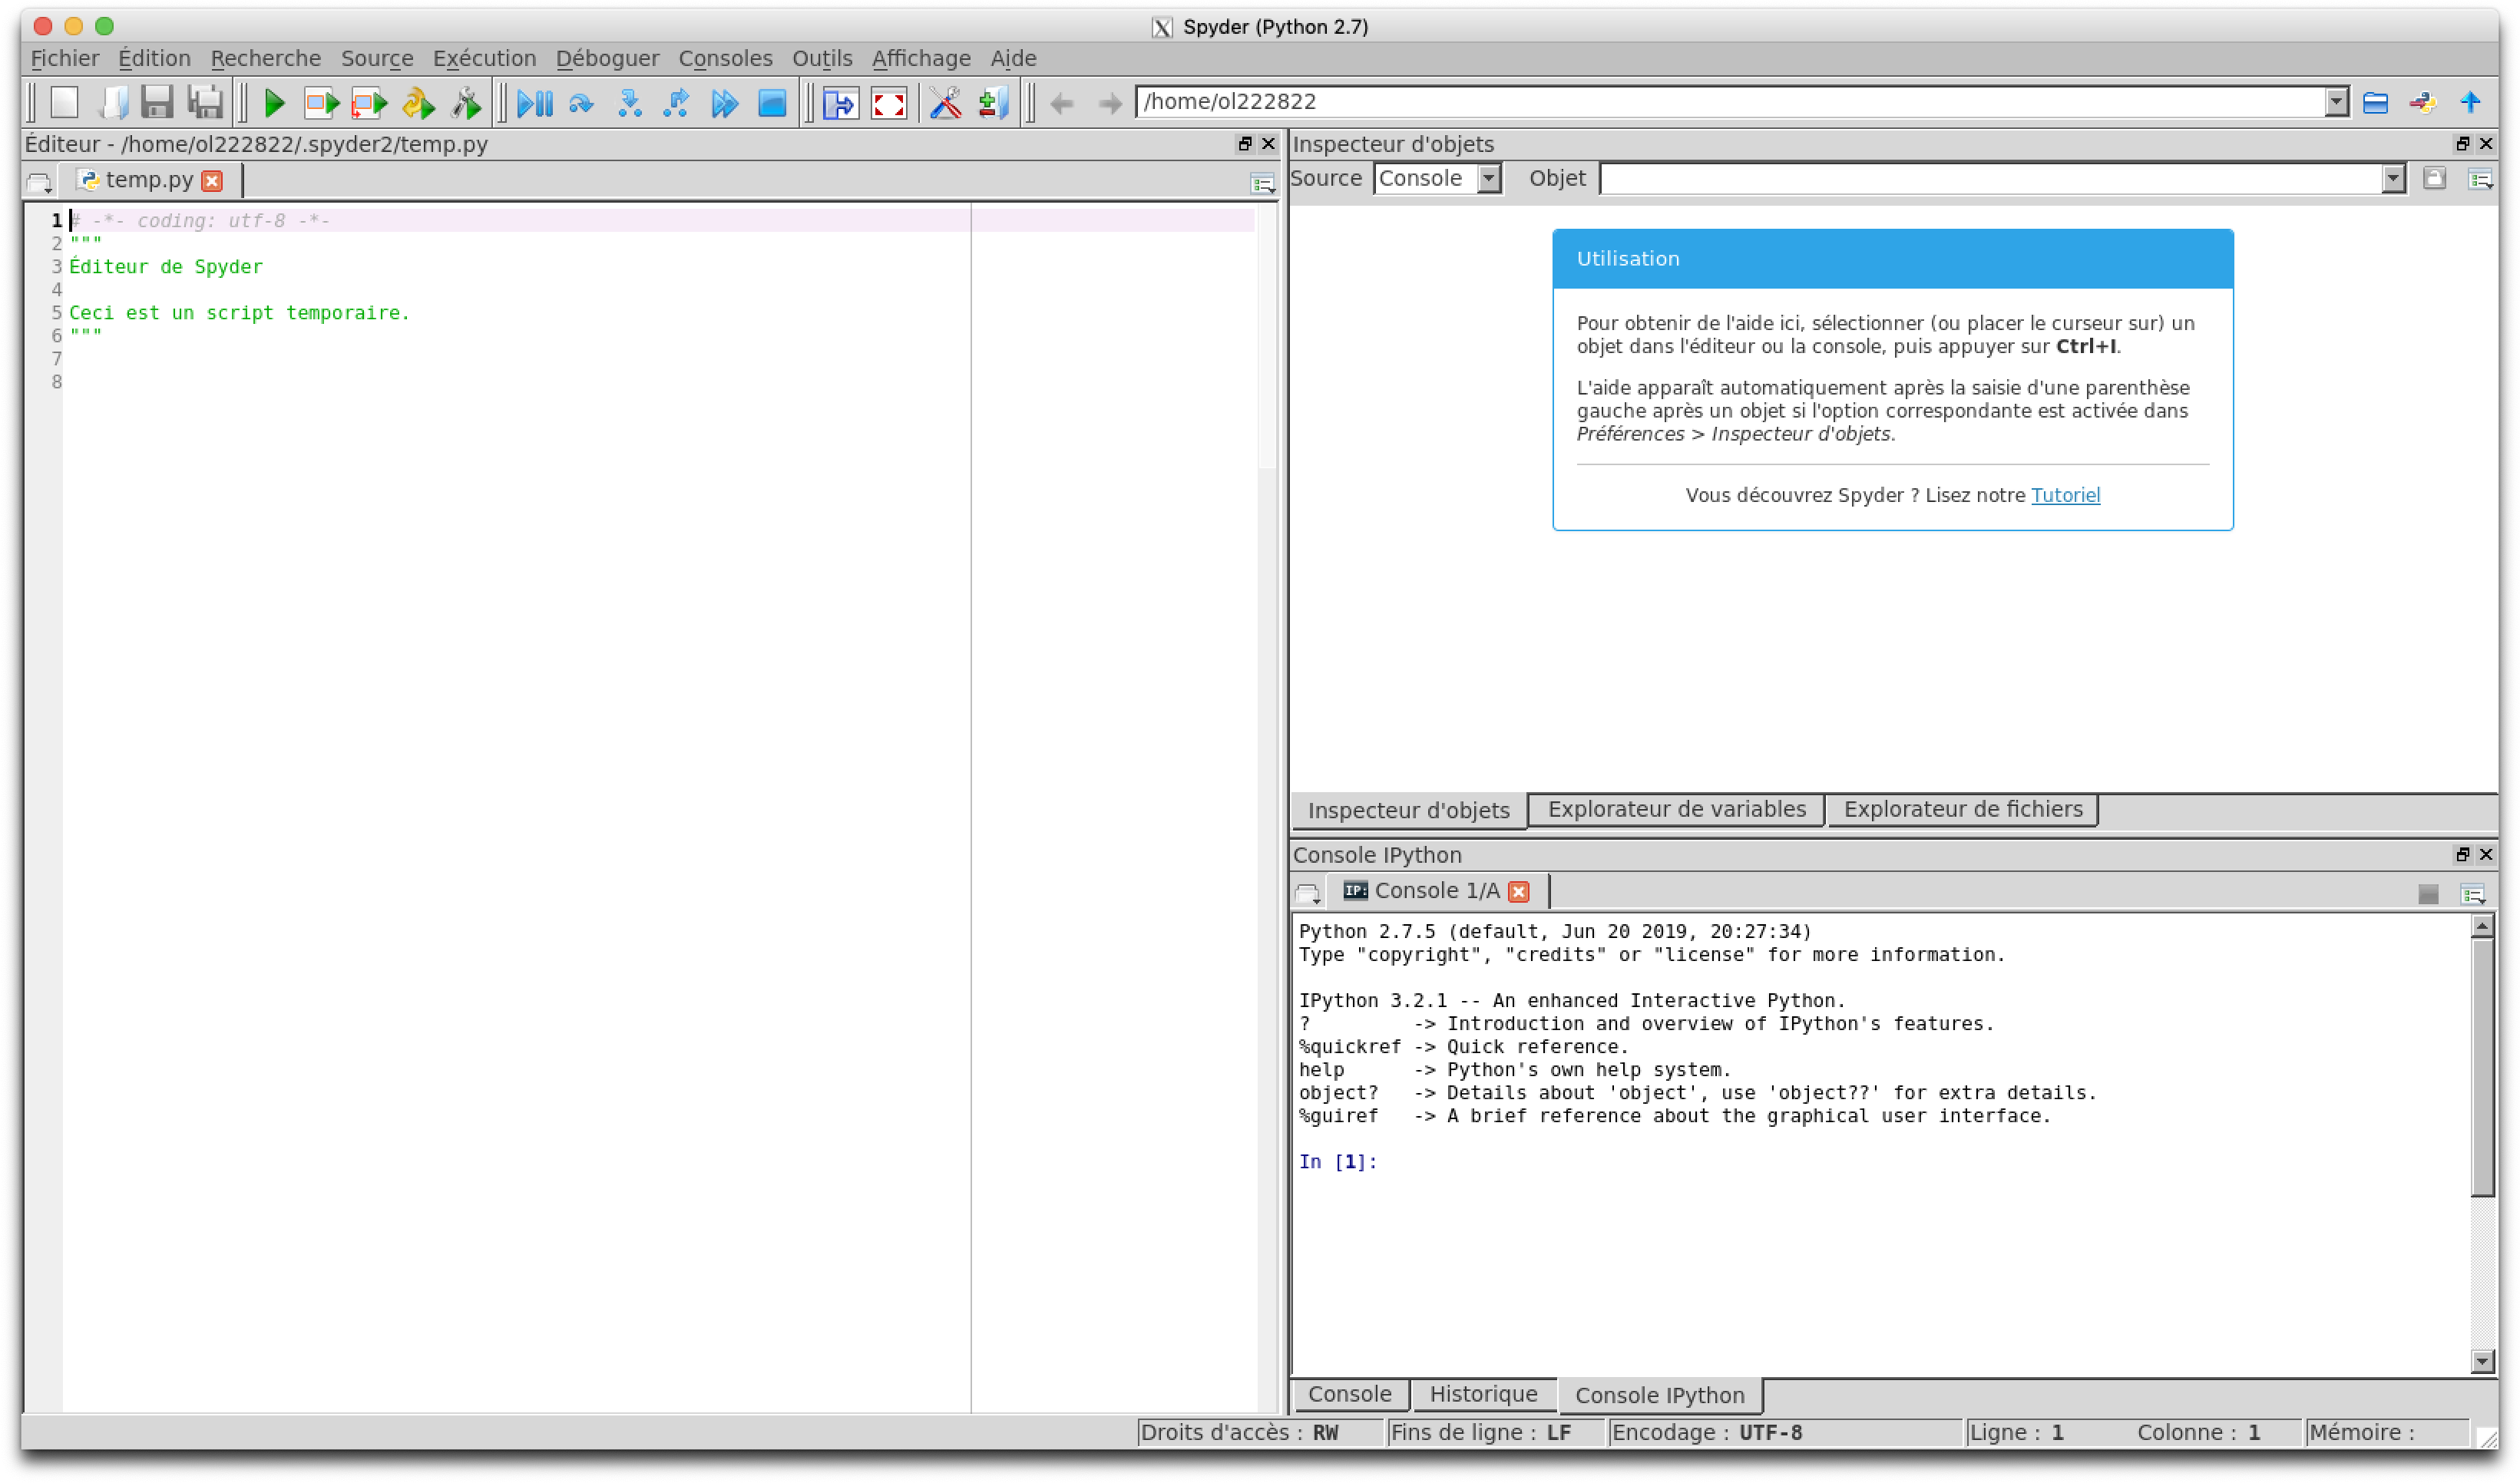
Task: Open the Aide menu
Action: pyautogui.click(x=1013, y=58)
